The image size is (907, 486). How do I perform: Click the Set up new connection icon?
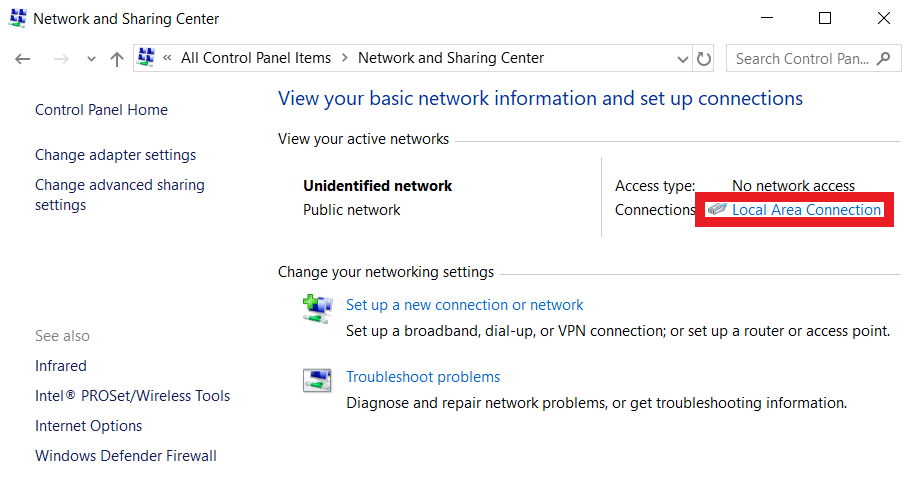tap(317, 308)
